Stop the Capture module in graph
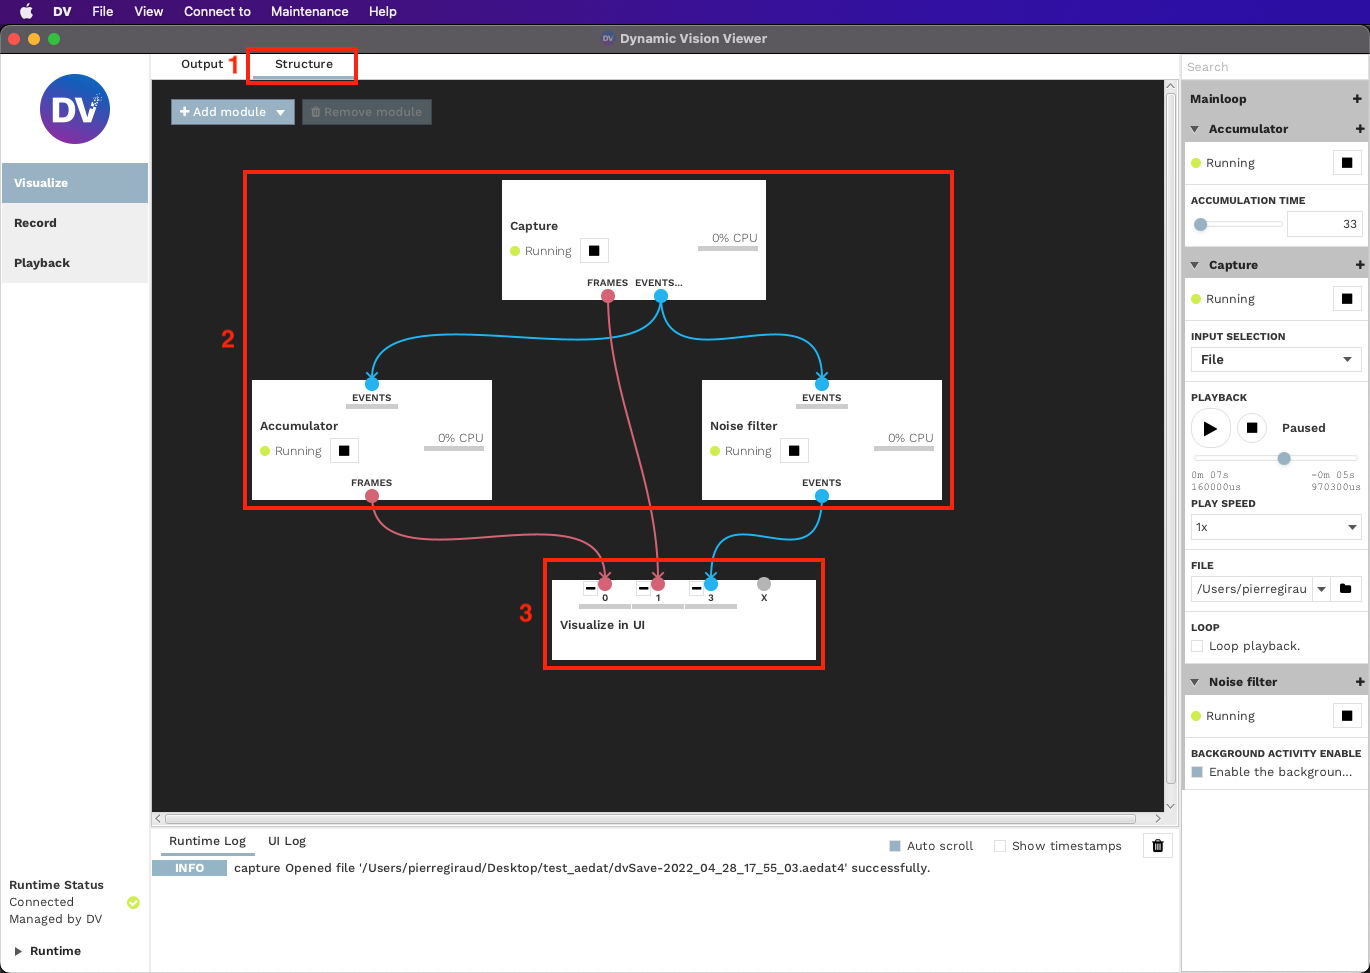The image size is (1370, 973). (594, 251)
